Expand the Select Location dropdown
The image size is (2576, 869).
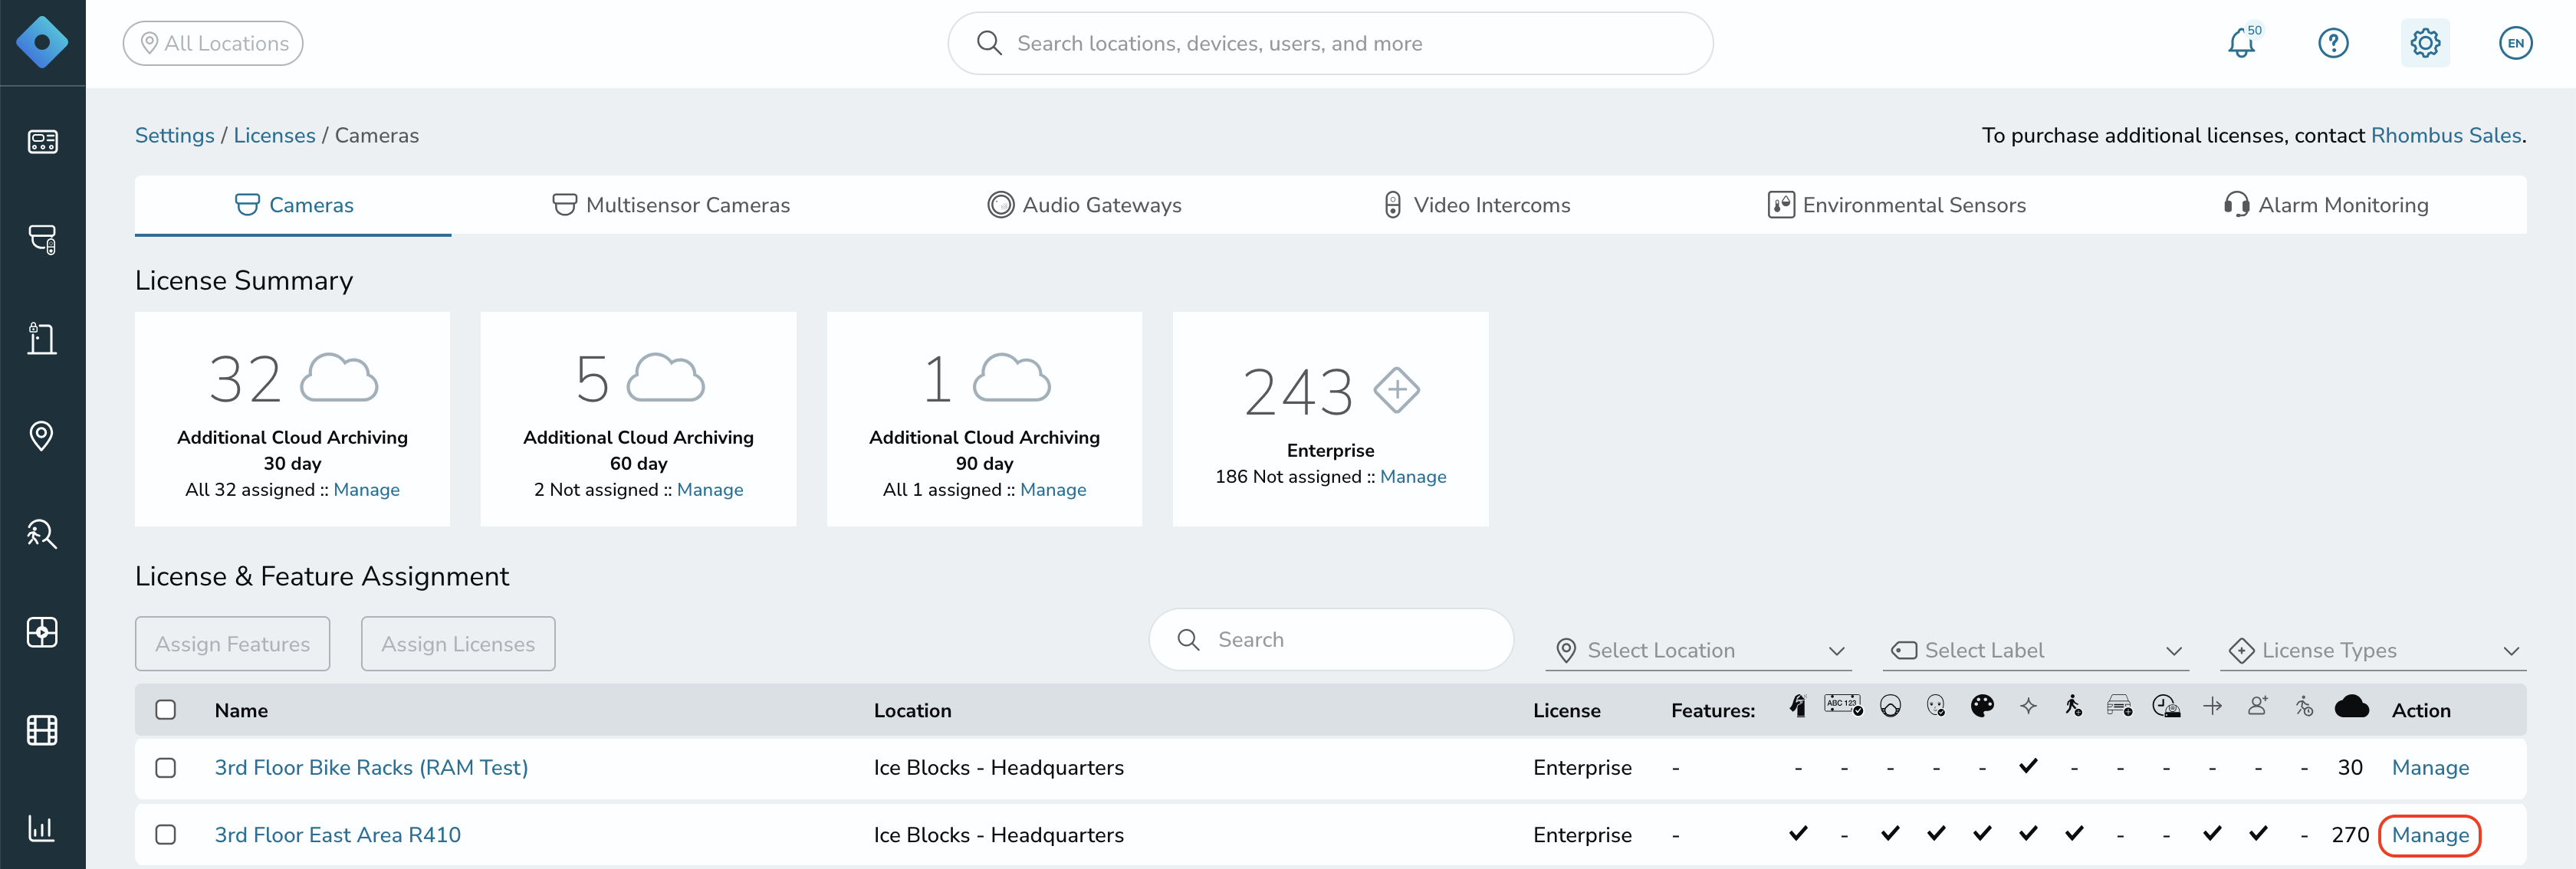1699,650
